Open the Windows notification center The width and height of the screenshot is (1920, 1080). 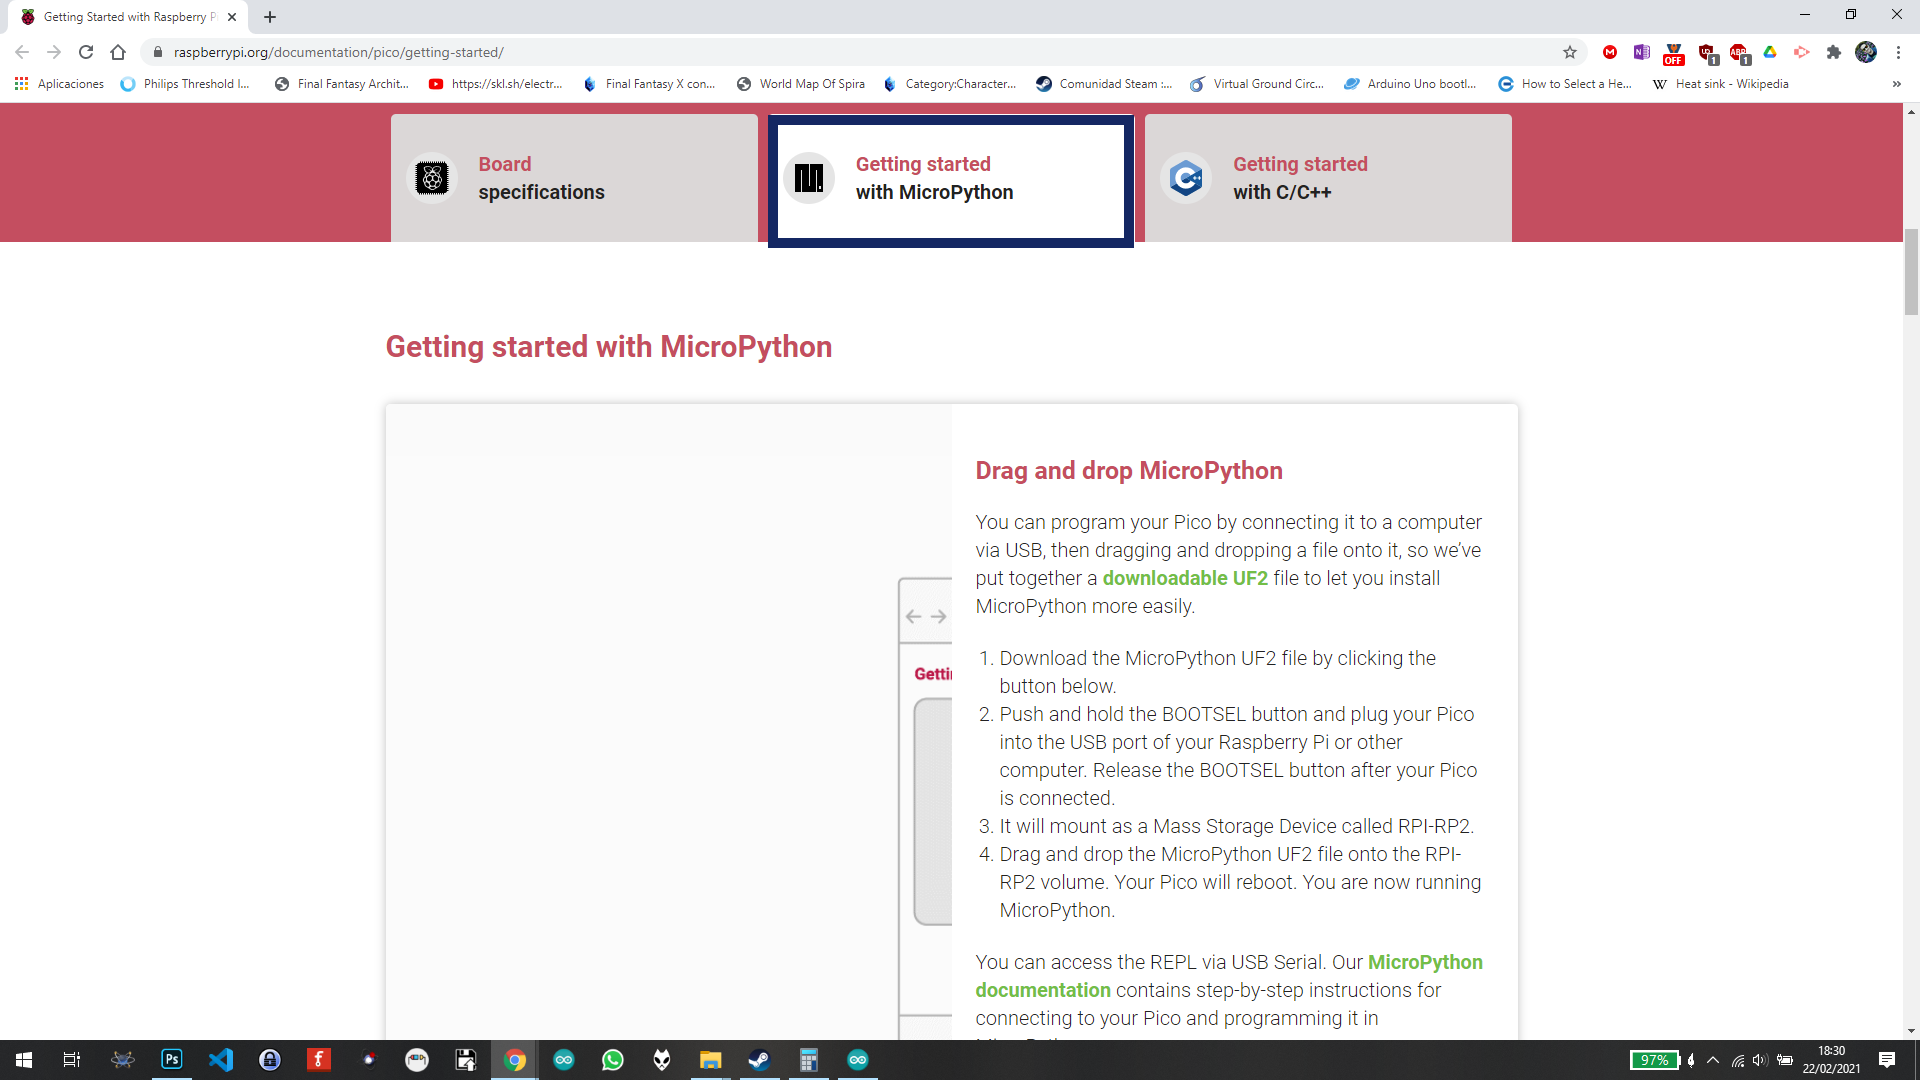pyautogui.click(x=1887, y=1060)
